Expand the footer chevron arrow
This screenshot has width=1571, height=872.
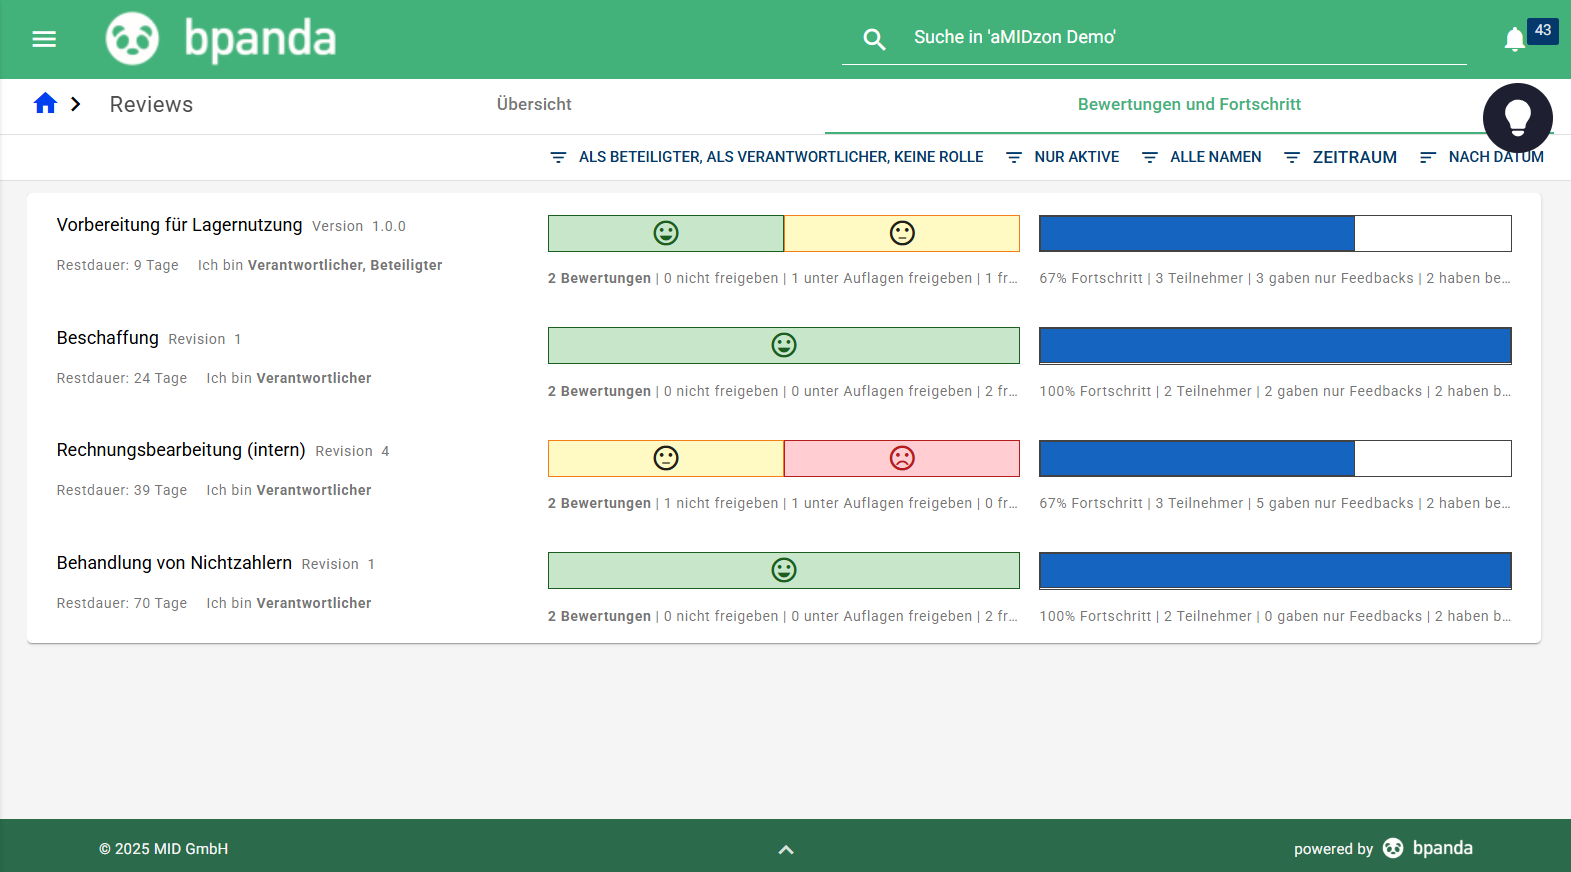pyautogui.click(x=786, y=849)
